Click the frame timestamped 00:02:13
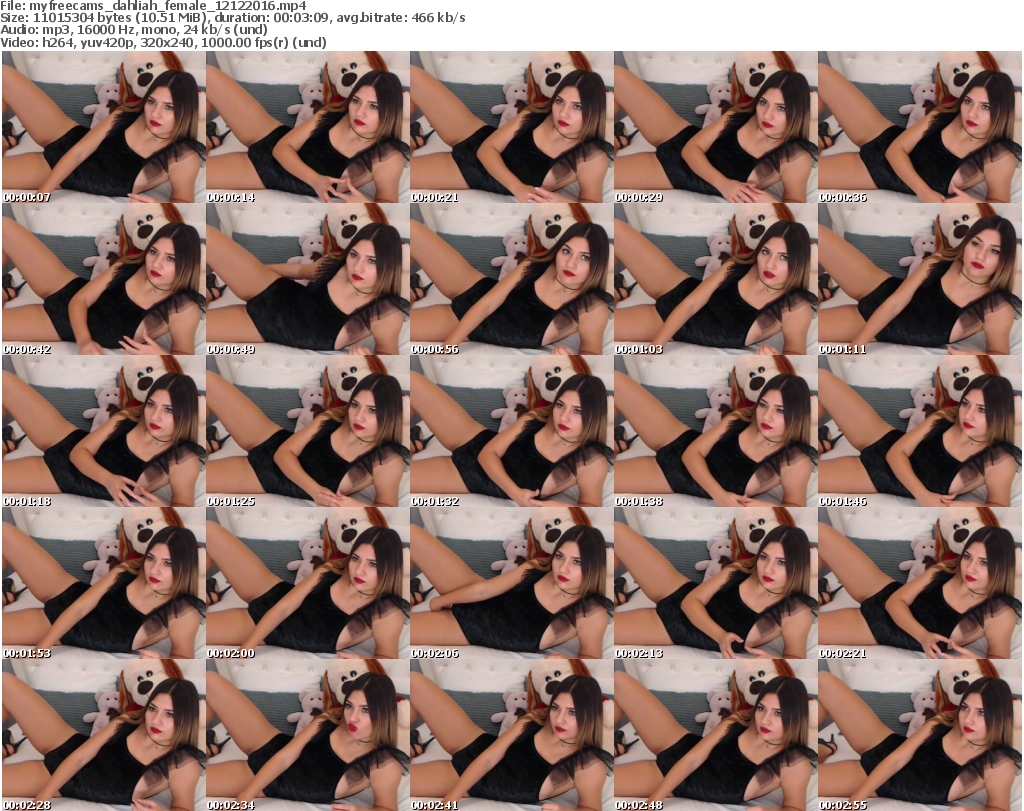This screenshot has width=1024, height=811. click(x=715, y=583)
